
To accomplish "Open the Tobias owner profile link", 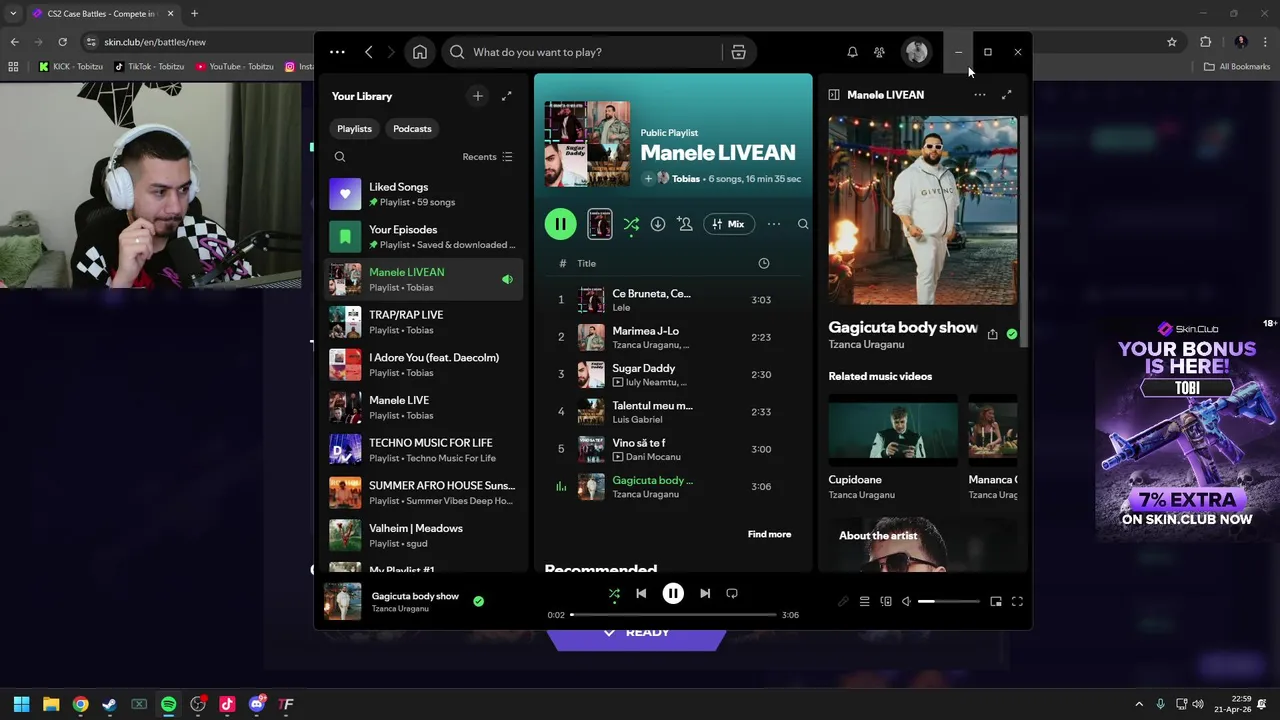I will 686,179.
